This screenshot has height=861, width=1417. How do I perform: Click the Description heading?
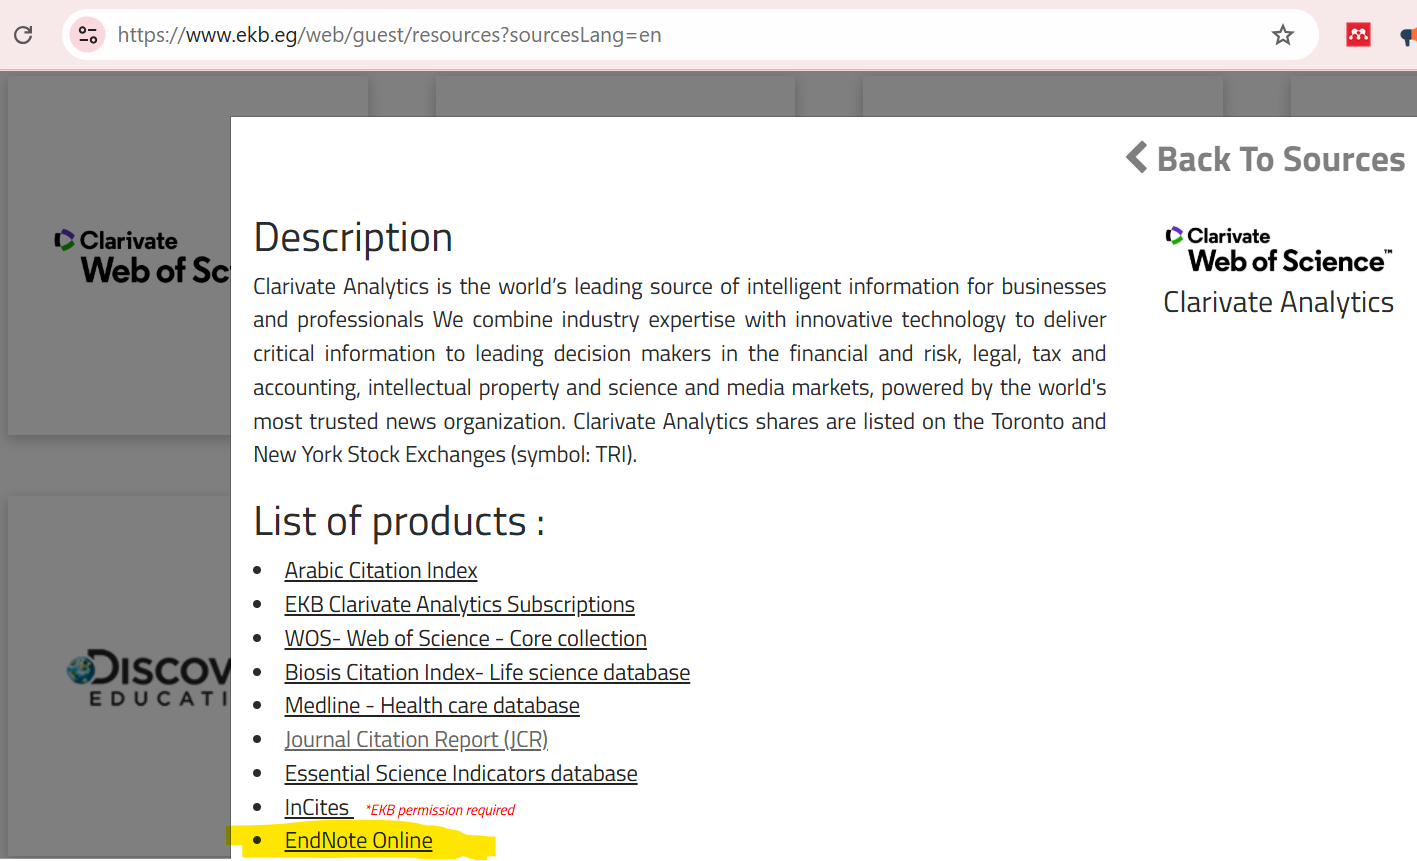[353, 238]
